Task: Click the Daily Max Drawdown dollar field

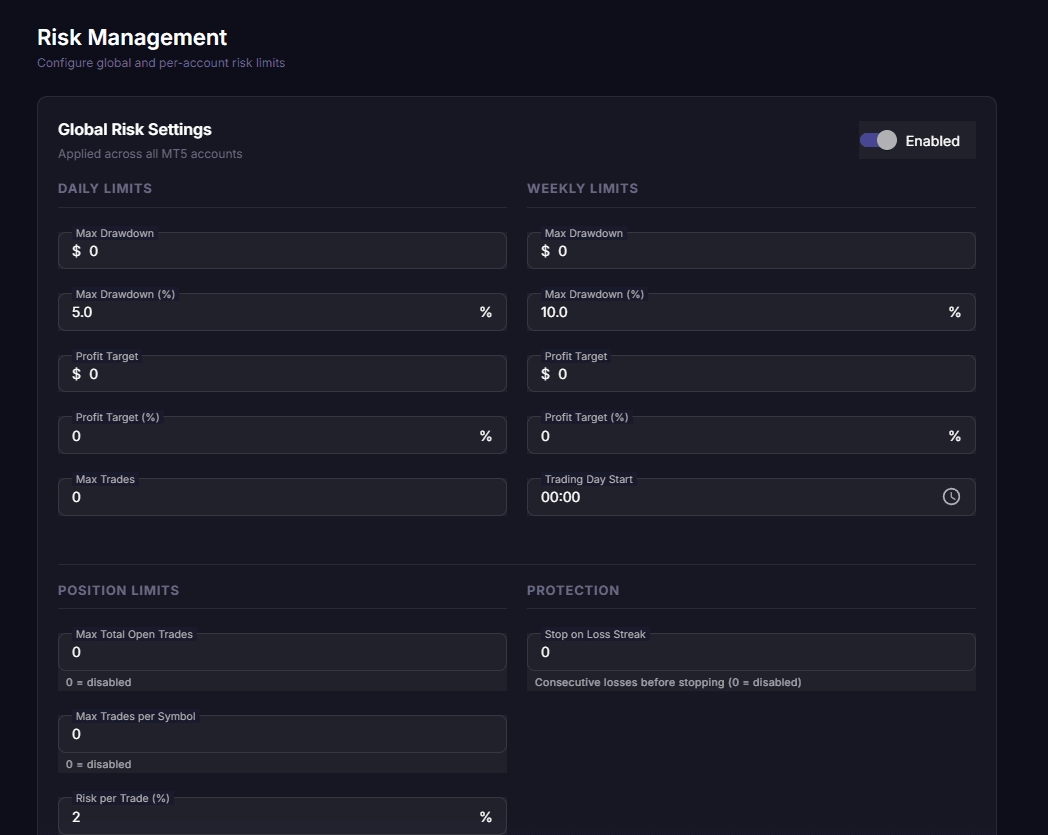Action: [290, 251]
